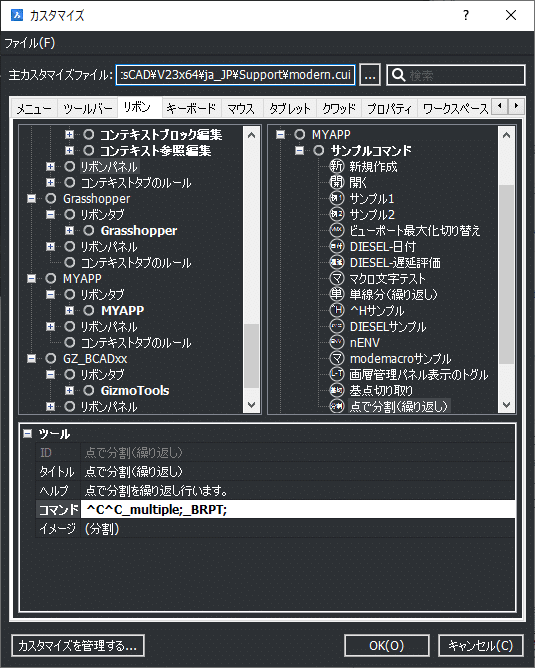Switch to the タブレット tab

[290, 109]
